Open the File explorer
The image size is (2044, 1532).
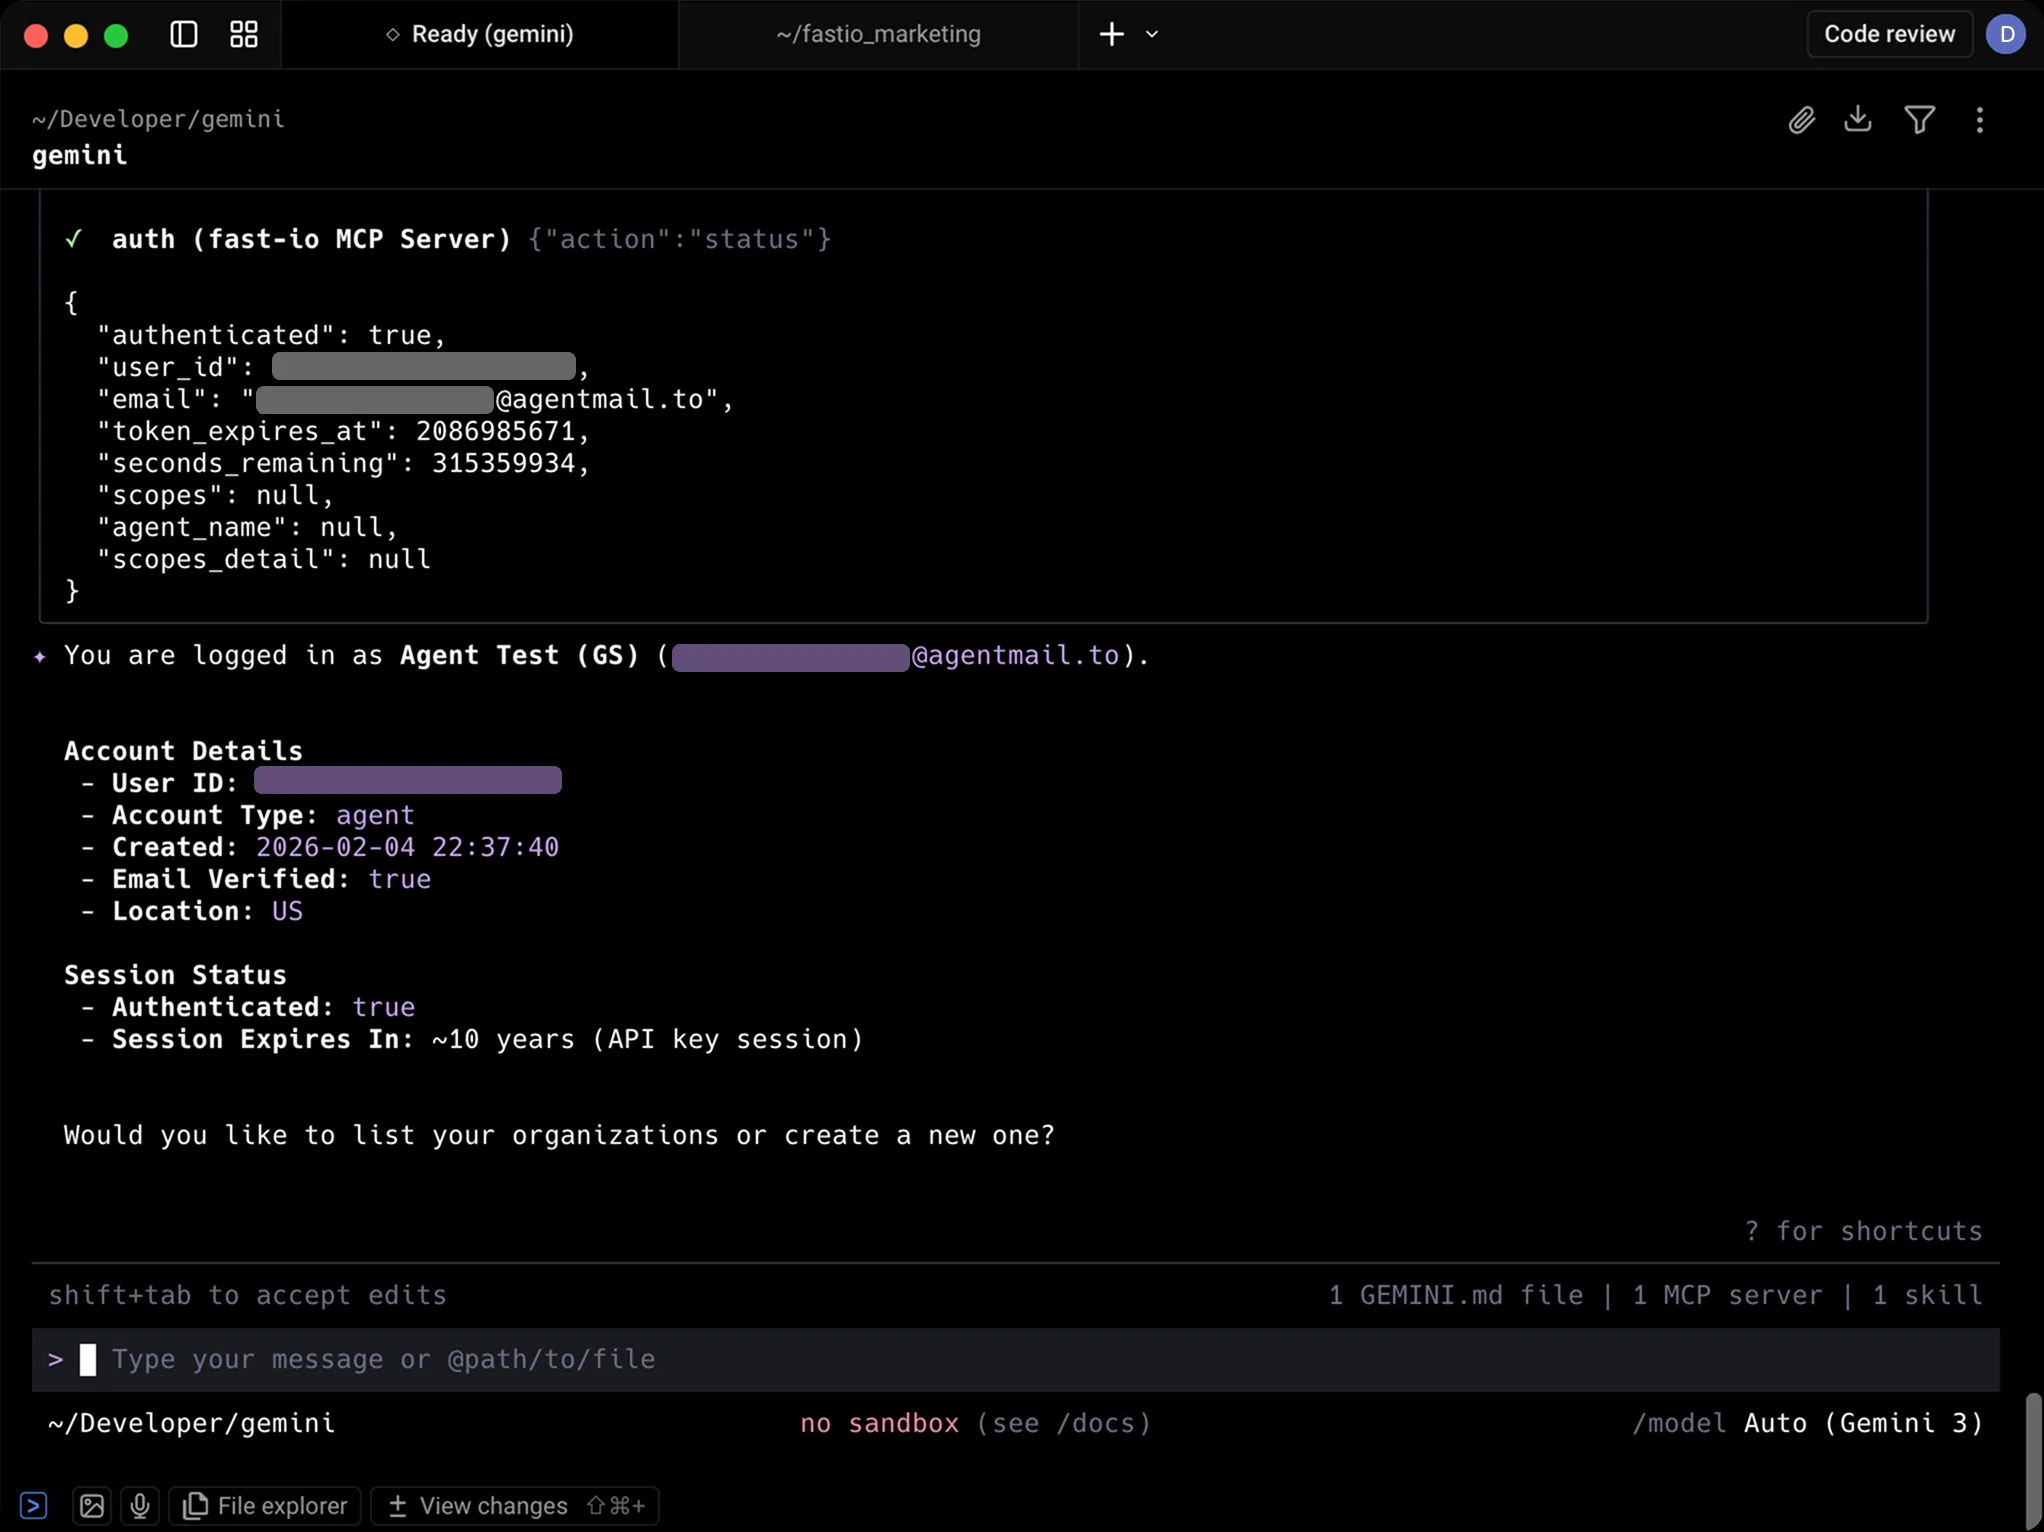pos(264,1505)
